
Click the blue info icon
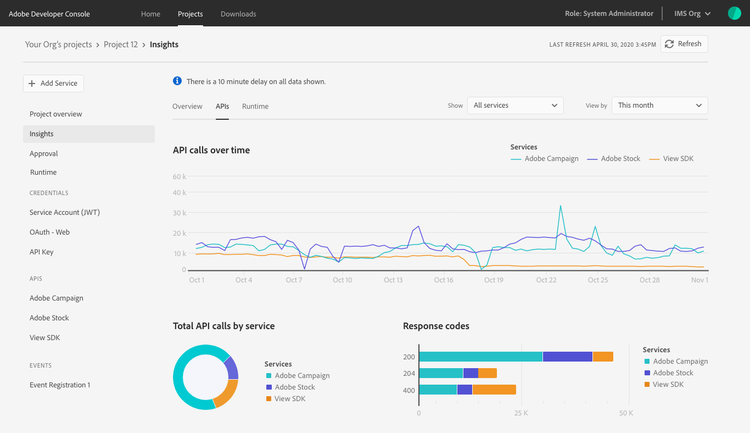coord(177,81)
